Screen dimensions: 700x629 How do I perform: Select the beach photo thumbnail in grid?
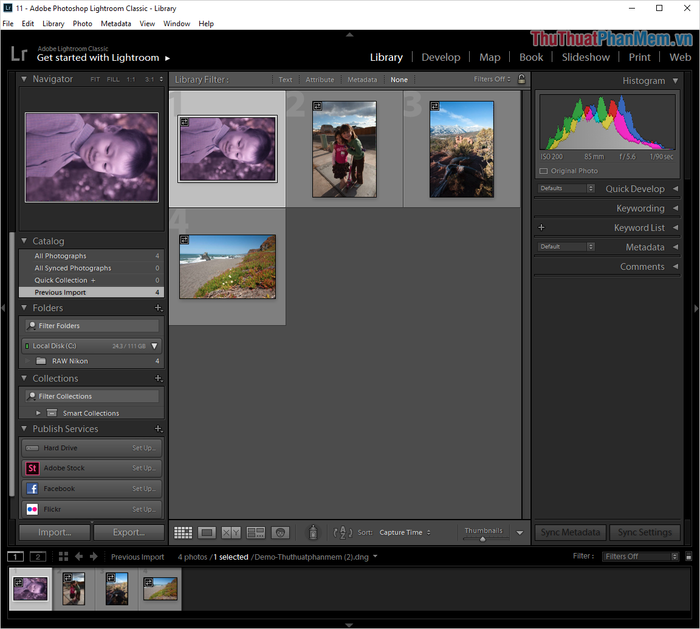coord(227,267)
